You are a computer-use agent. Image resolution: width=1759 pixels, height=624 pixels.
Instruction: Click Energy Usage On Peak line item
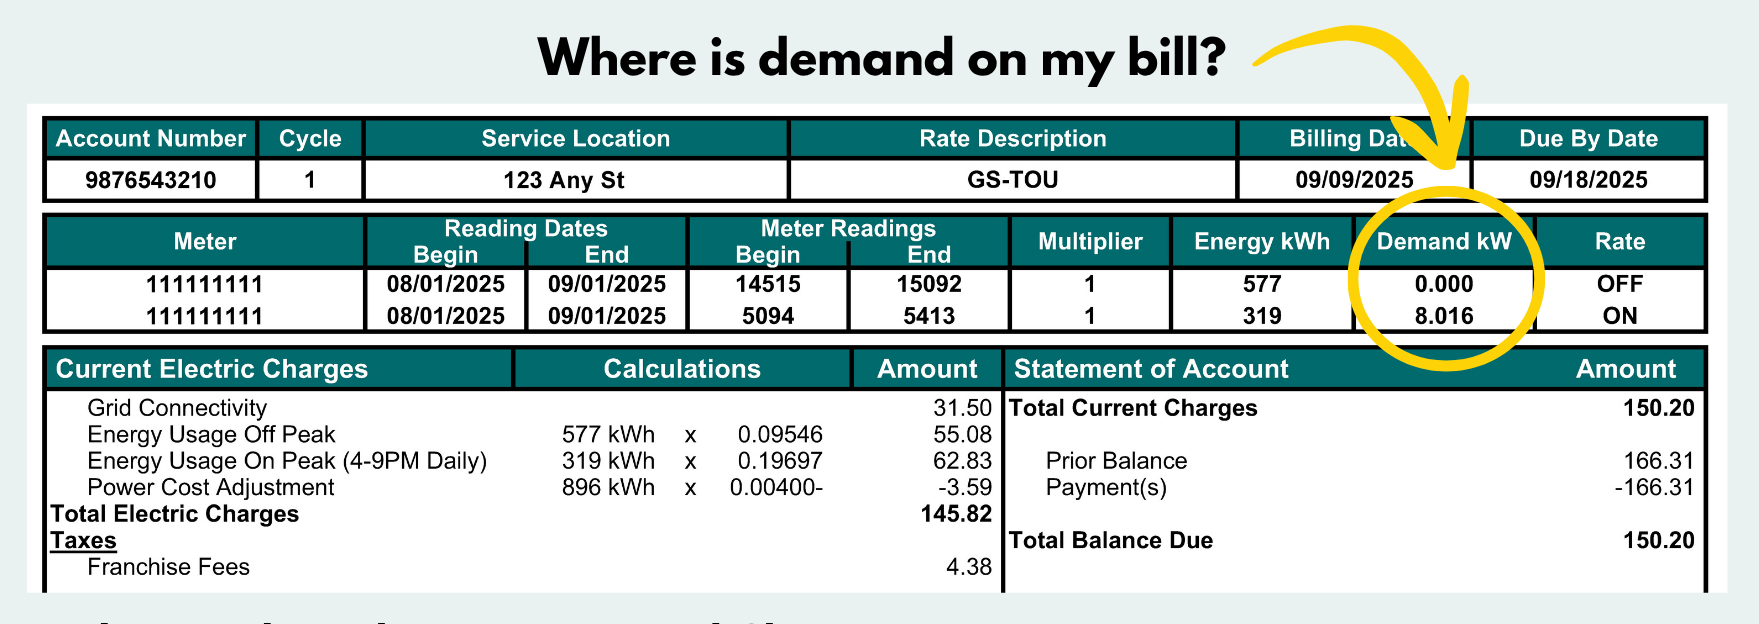pos(287,461)
